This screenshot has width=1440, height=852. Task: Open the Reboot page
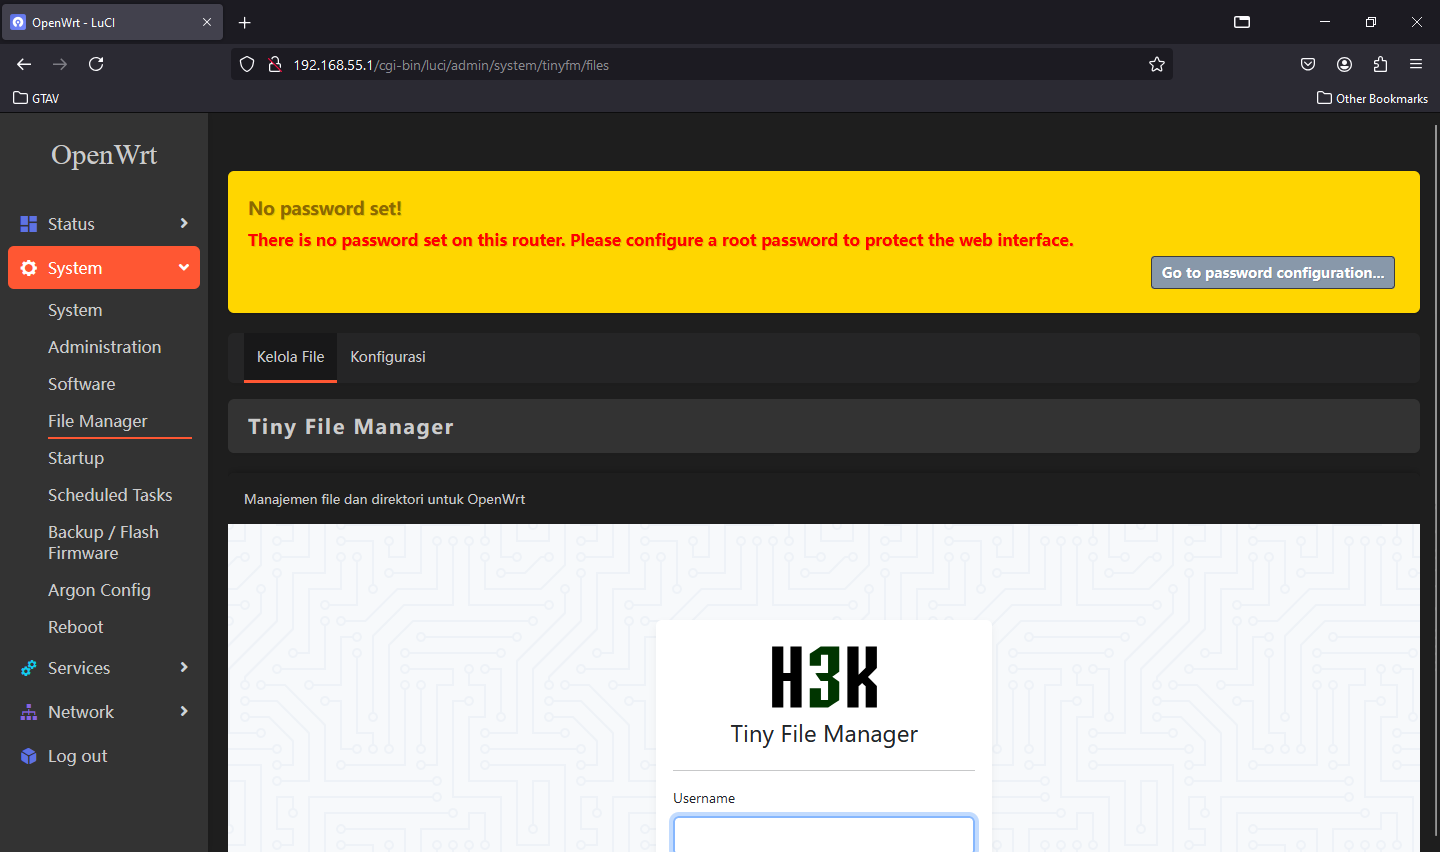pyautogui.click(x=76, y=627)
